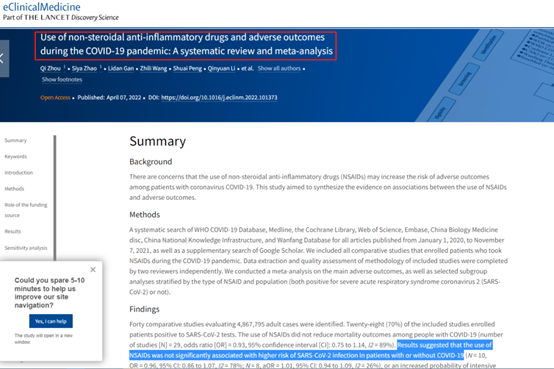Click the 'Published: April 07, 2022' text
The width and height of the screenshot is (554, 369).
point(109,98)
